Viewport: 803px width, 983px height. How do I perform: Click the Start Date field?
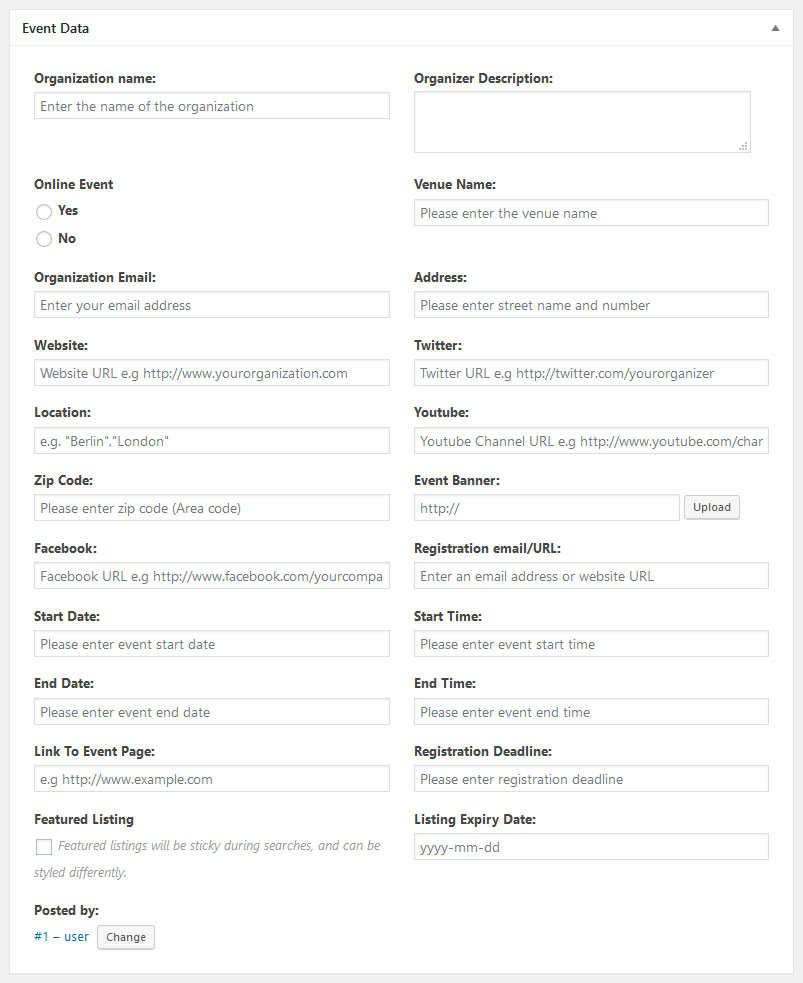212,644
